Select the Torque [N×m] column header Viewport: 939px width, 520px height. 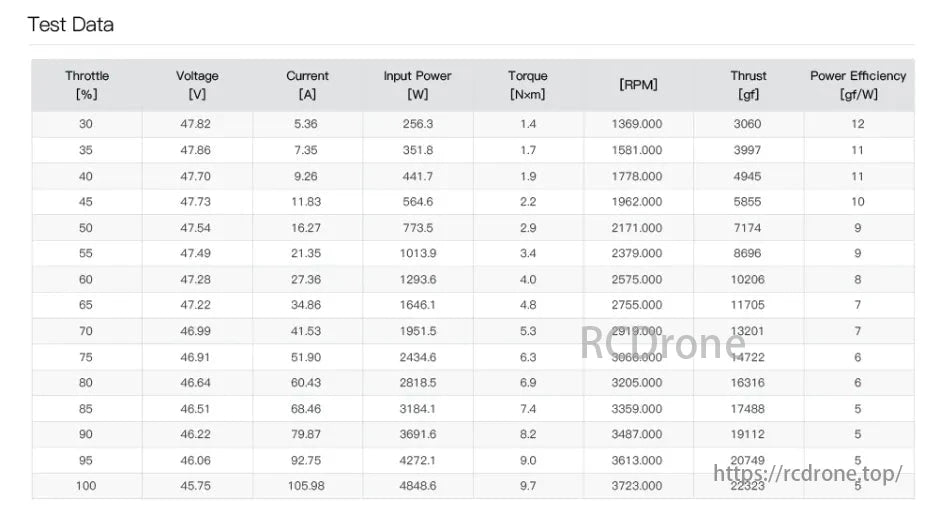[x=528, y=85]
